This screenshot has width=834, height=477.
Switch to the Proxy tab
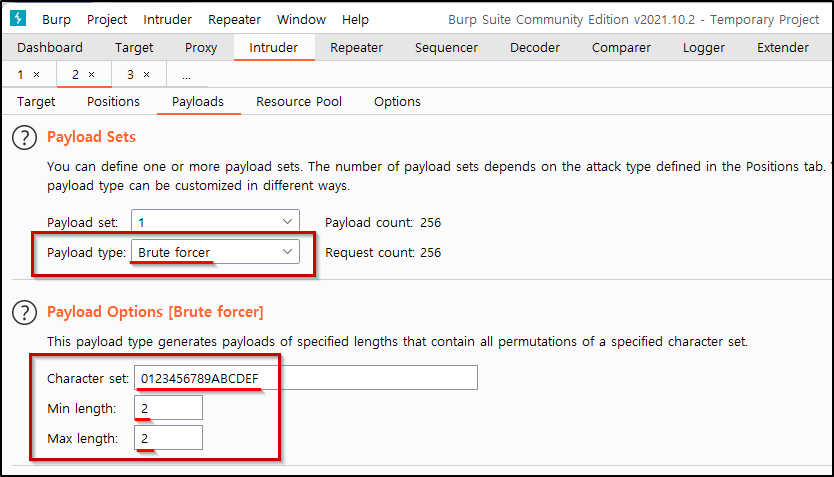(201, 48)
